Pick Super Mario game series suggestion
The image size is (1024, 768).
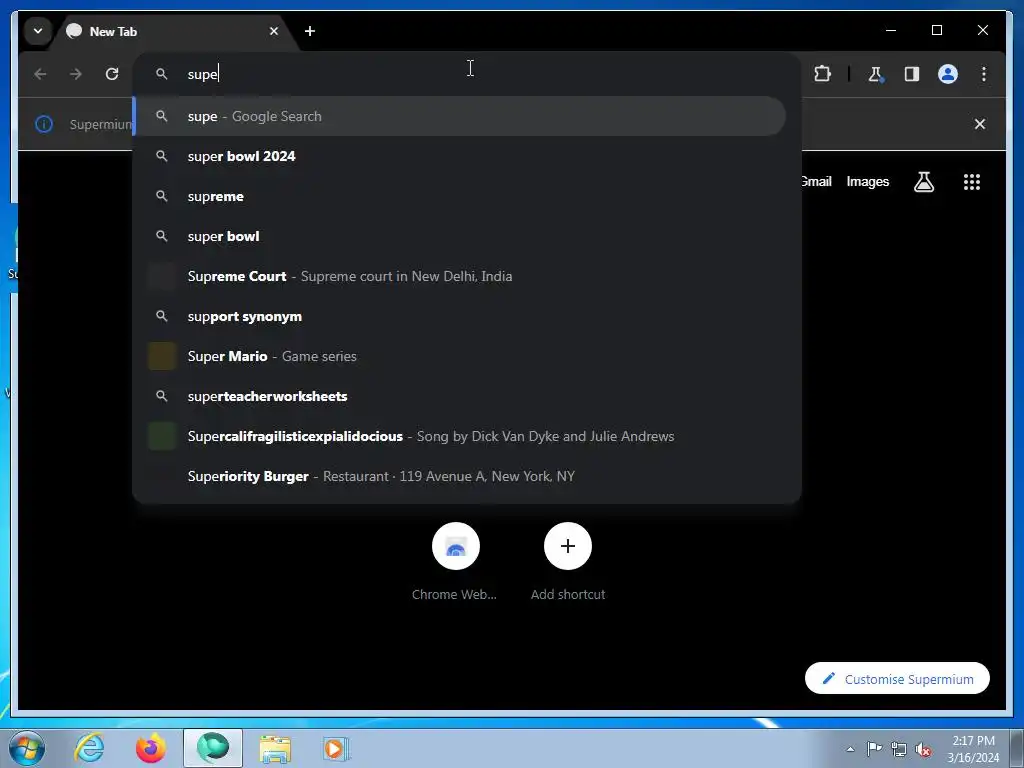coord(460,356)
